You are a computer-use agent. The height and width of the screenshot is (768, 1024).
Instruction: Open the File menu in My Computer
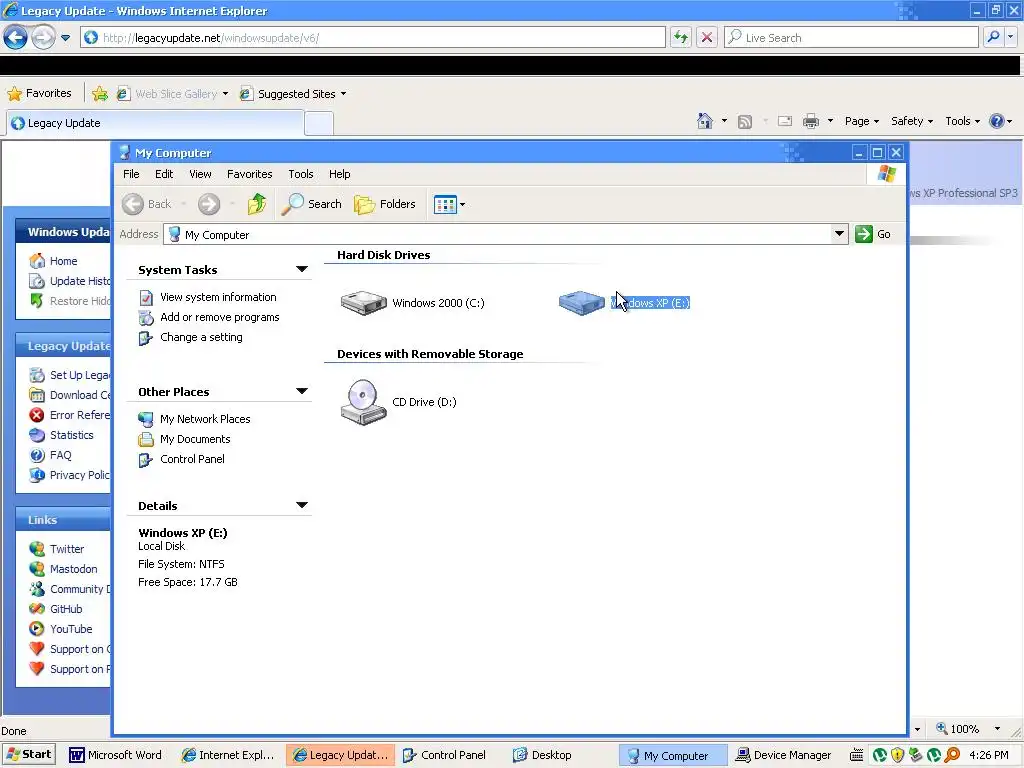131,174
